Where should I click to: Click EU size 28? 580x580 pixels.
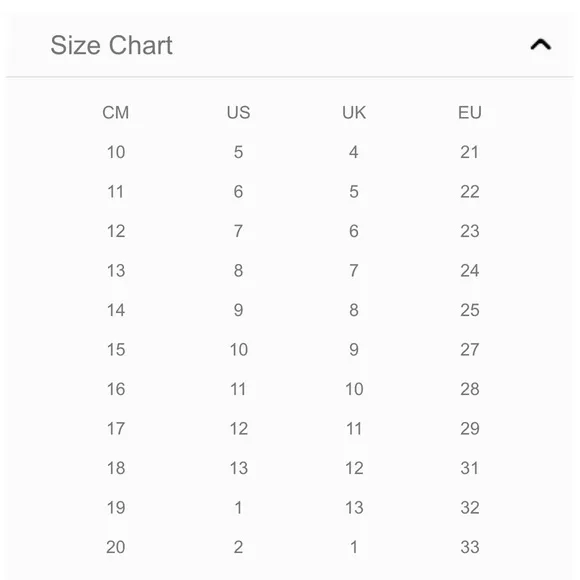click(470, 389)
